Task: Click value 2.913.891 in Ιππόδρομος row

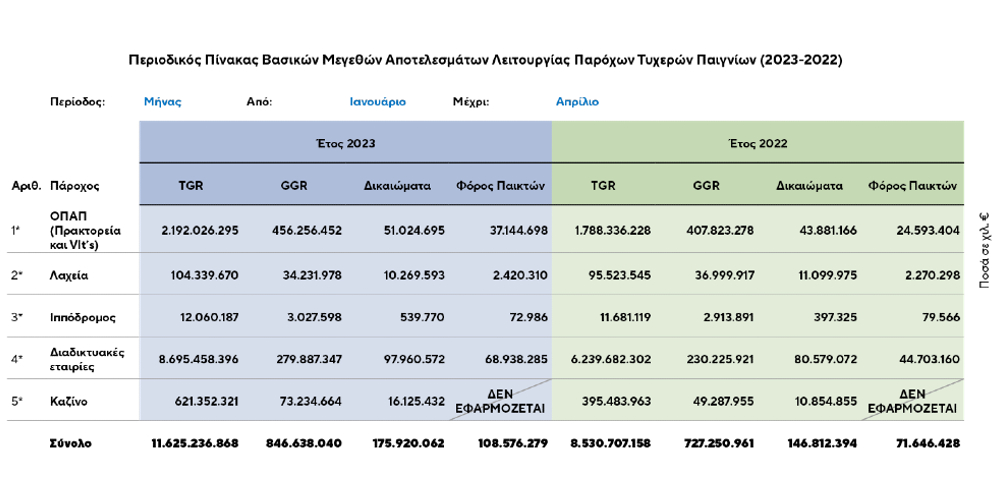Action: coord(729,317)
